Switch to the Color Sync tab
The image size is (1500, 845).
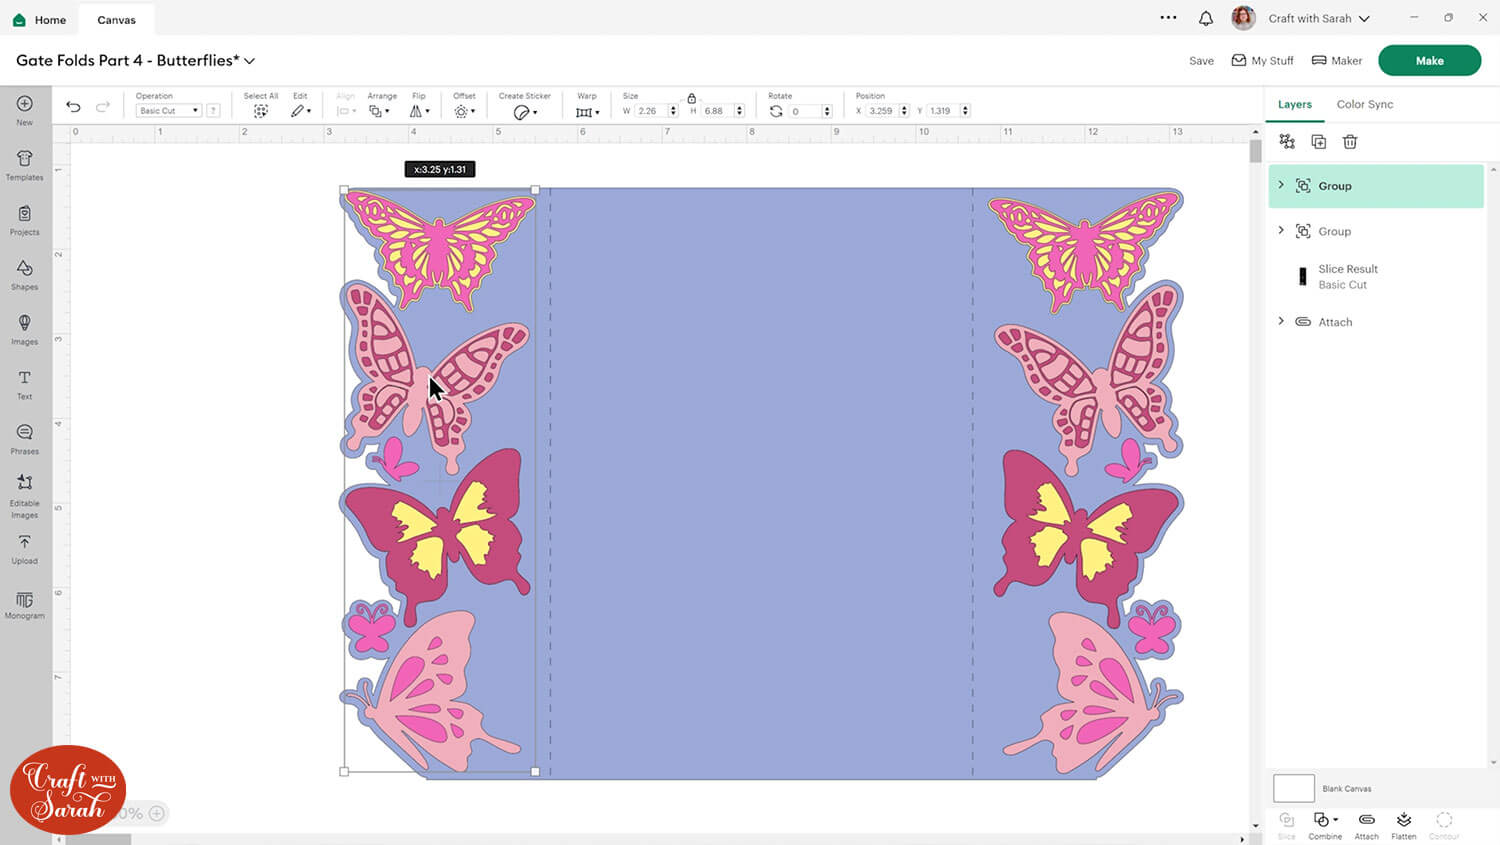[x=1364, y=104]
